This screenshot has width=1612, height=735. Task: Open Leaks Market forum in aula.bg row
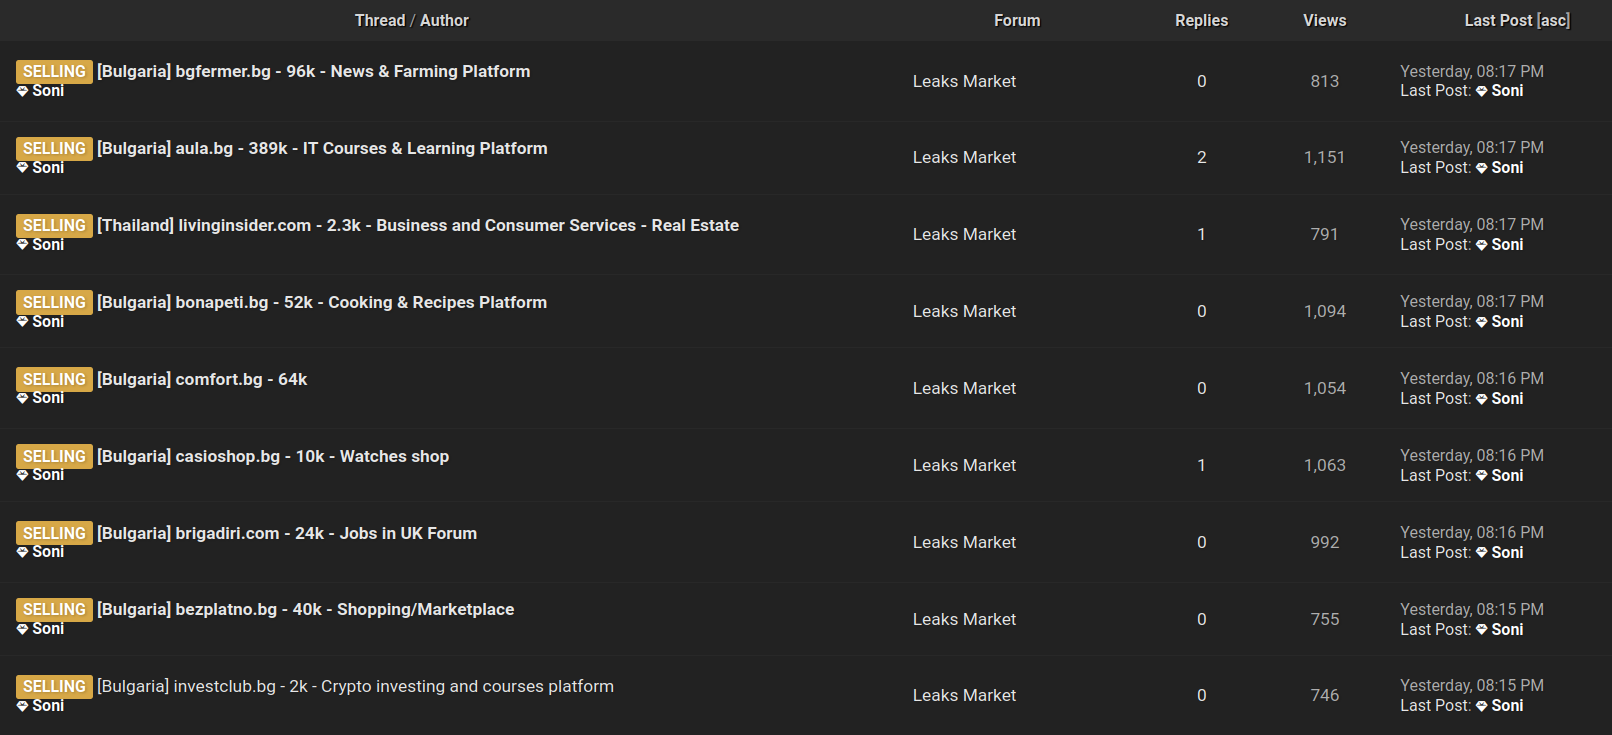pos(964,157)
